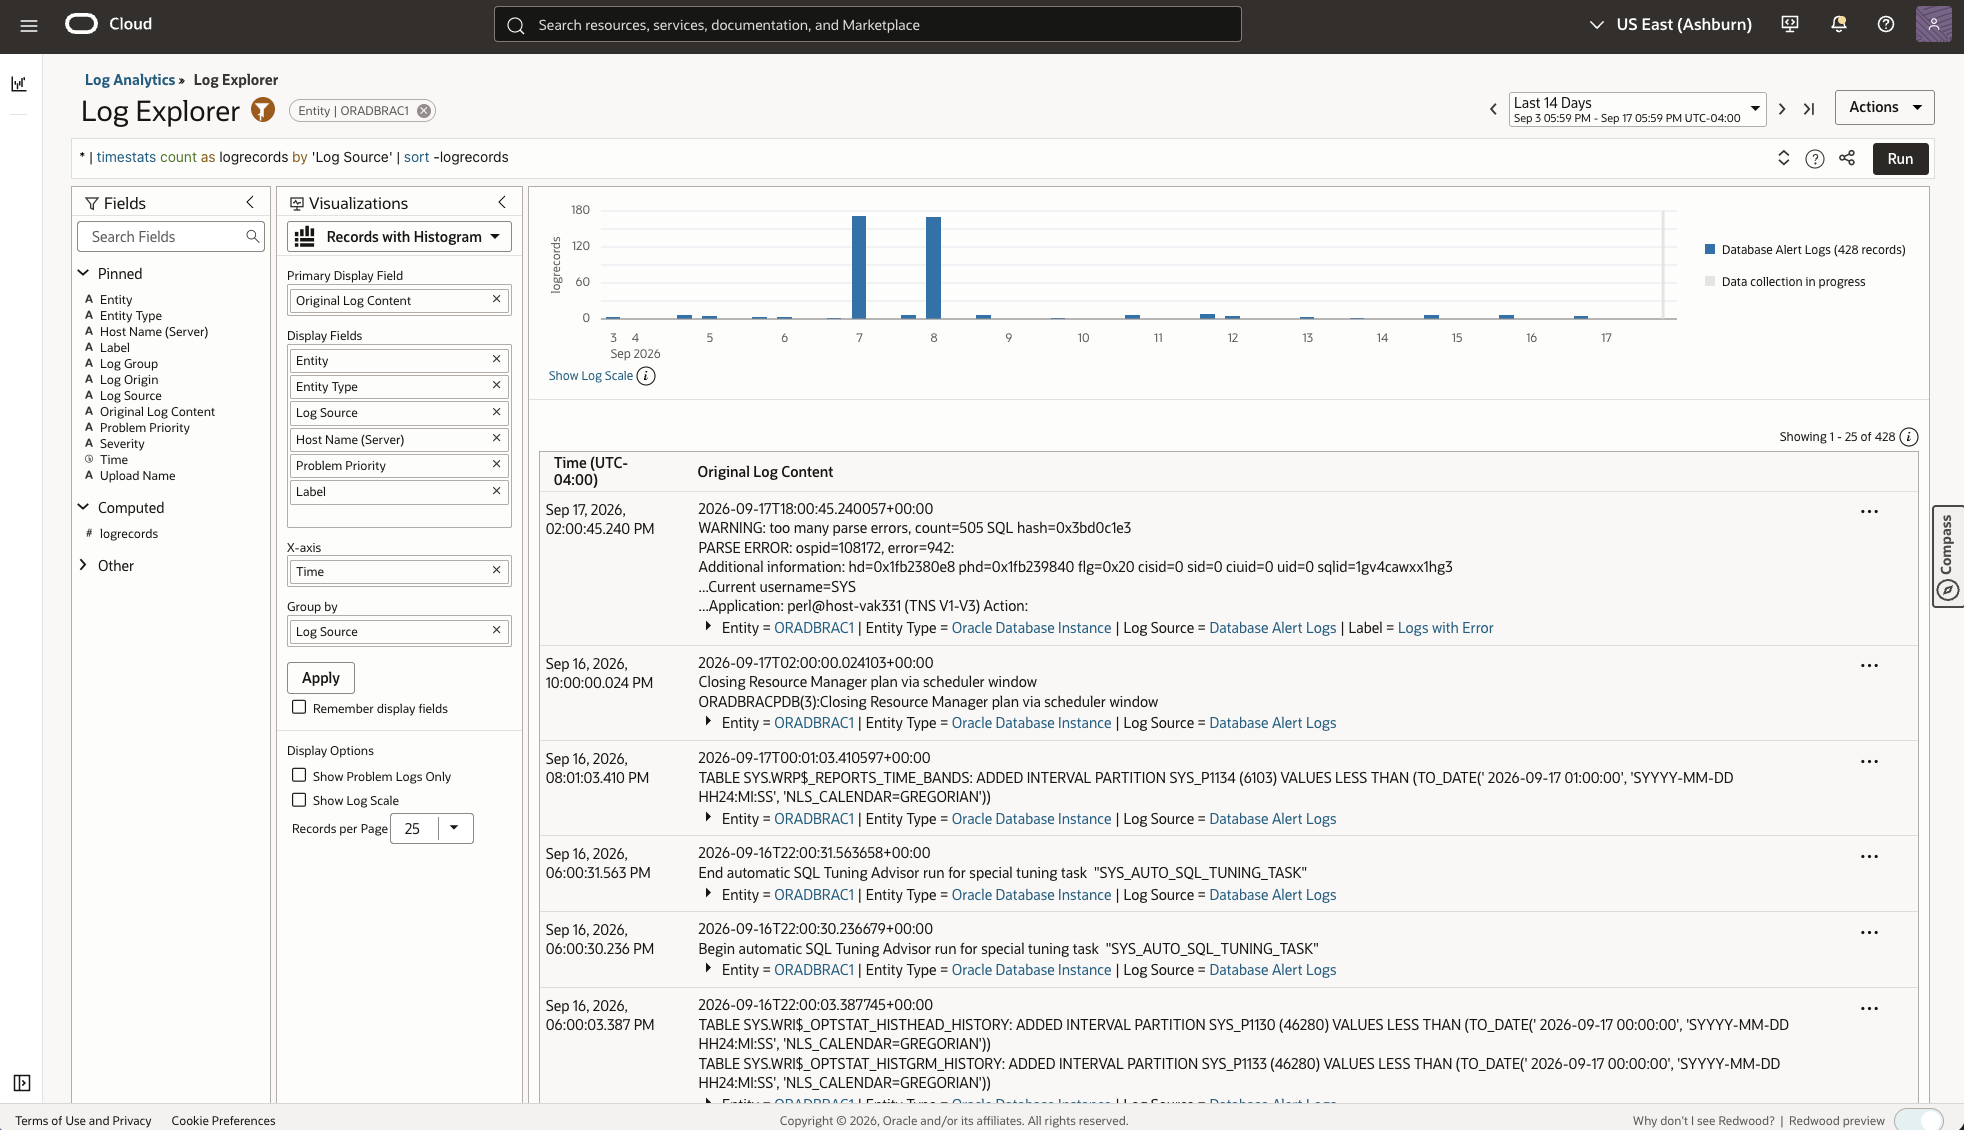The width and height of the screenshot is (1964, 1130).
Task: Open Terms of Use and Privacy
Action: 83,1120
